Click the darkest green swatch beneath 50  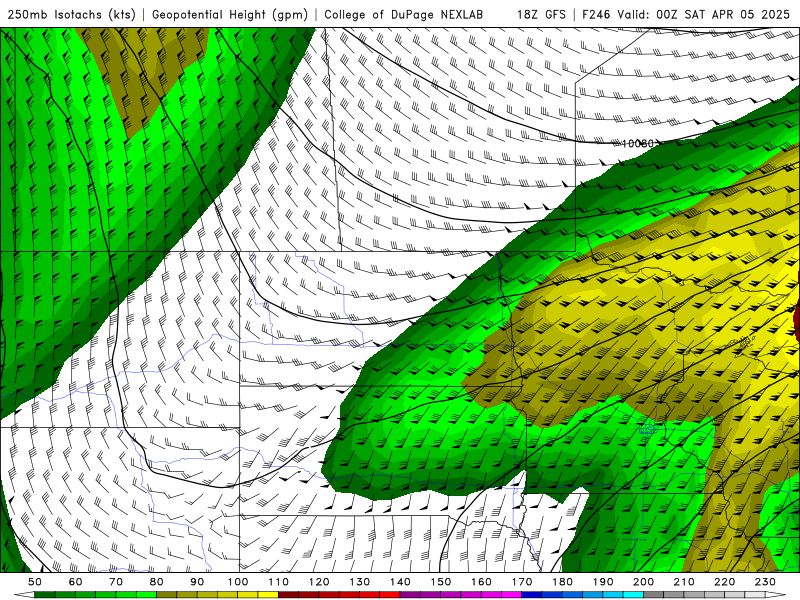(x=45, y=595)
